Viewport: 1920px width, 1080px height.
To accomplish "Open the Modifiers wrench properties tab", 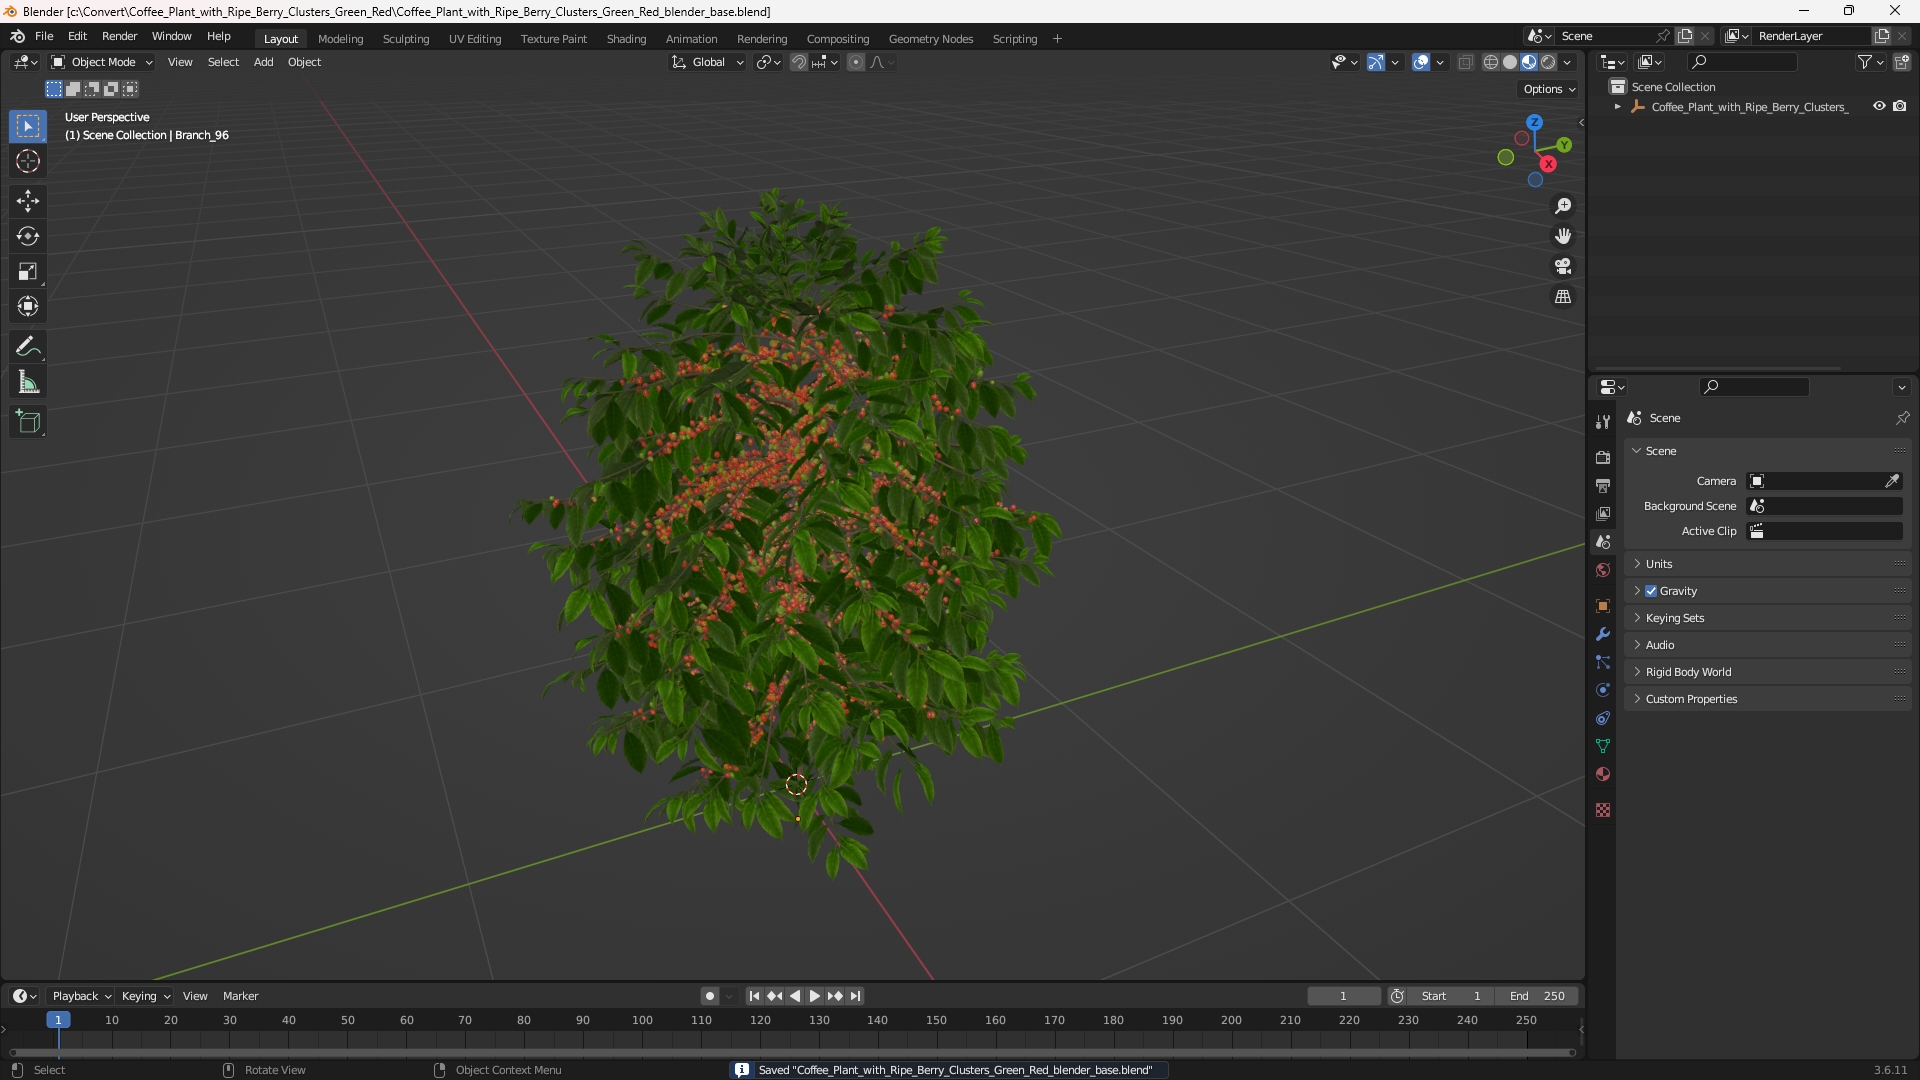I will pos(1603,634).
